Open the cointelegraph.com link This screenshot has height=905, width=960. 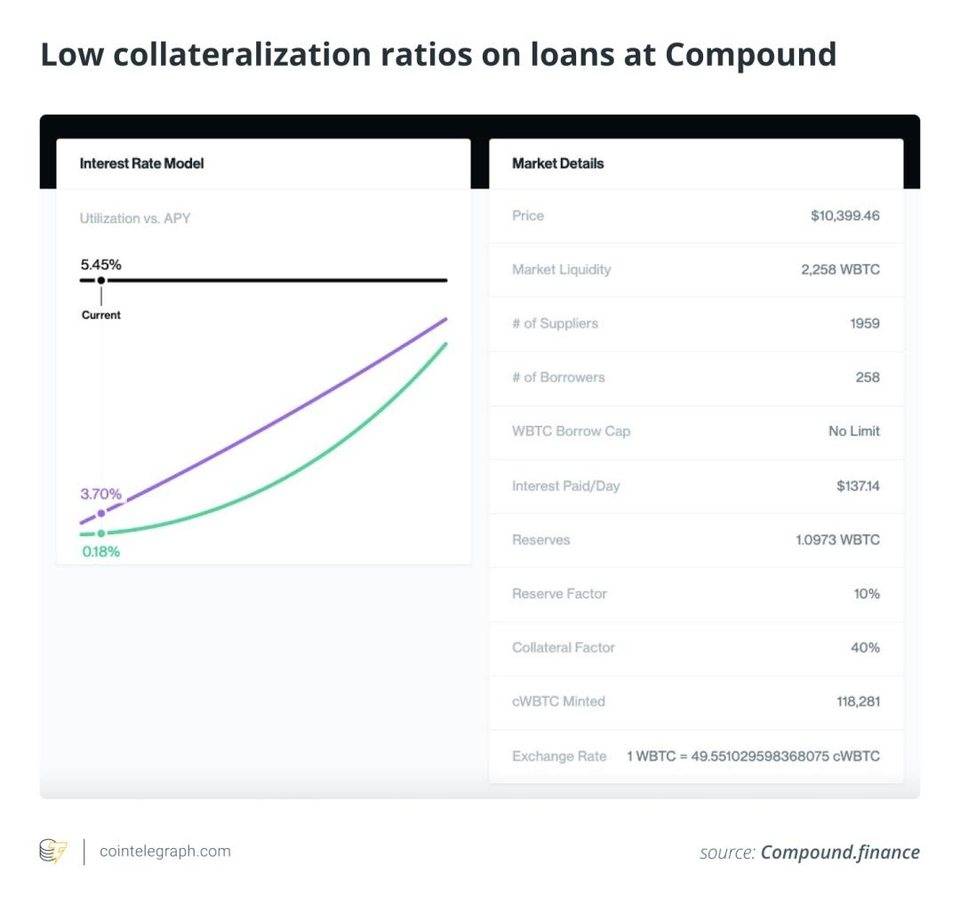coord(165,851)
